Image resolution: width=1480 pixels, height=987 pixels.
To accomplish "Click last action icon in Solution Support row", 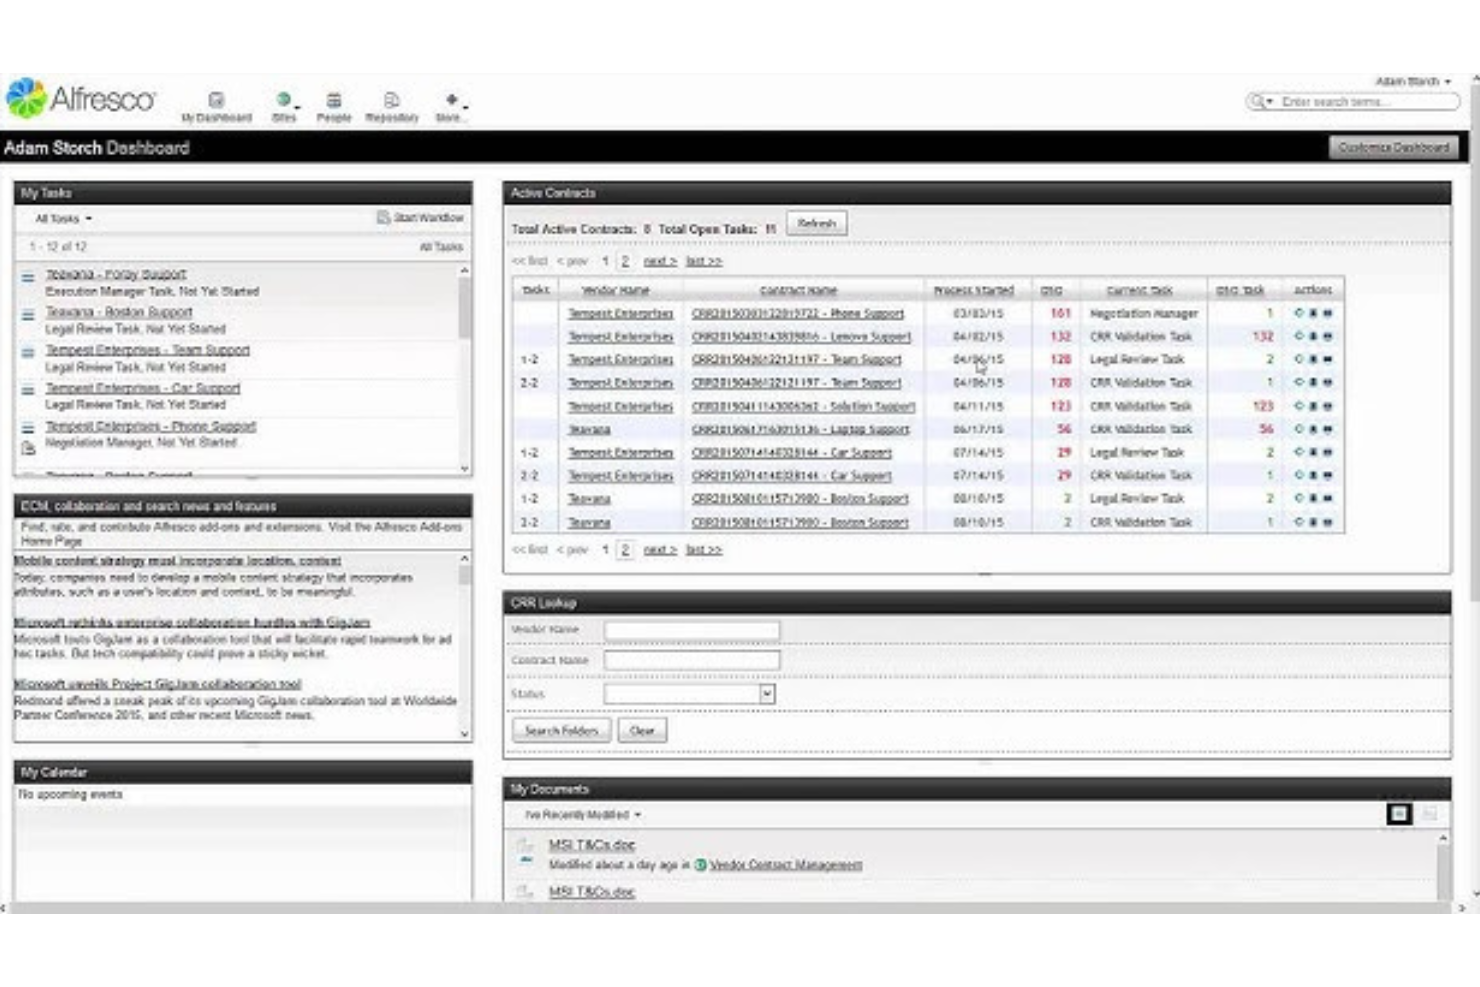I will point(1327,406).
